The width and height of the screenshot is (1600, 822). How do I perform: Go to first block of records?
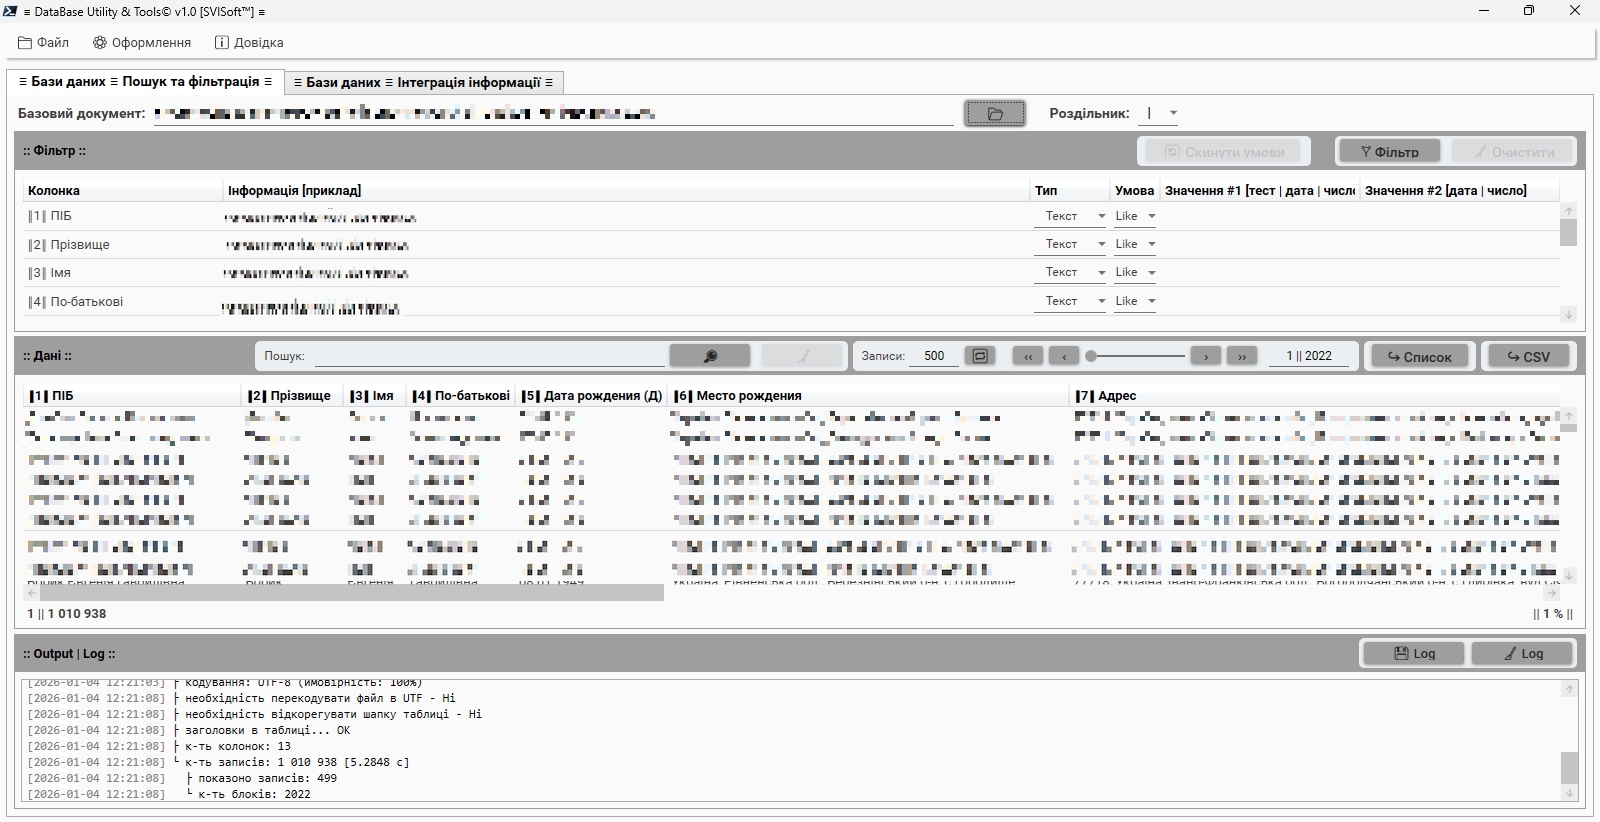(x=1028, y=356)
